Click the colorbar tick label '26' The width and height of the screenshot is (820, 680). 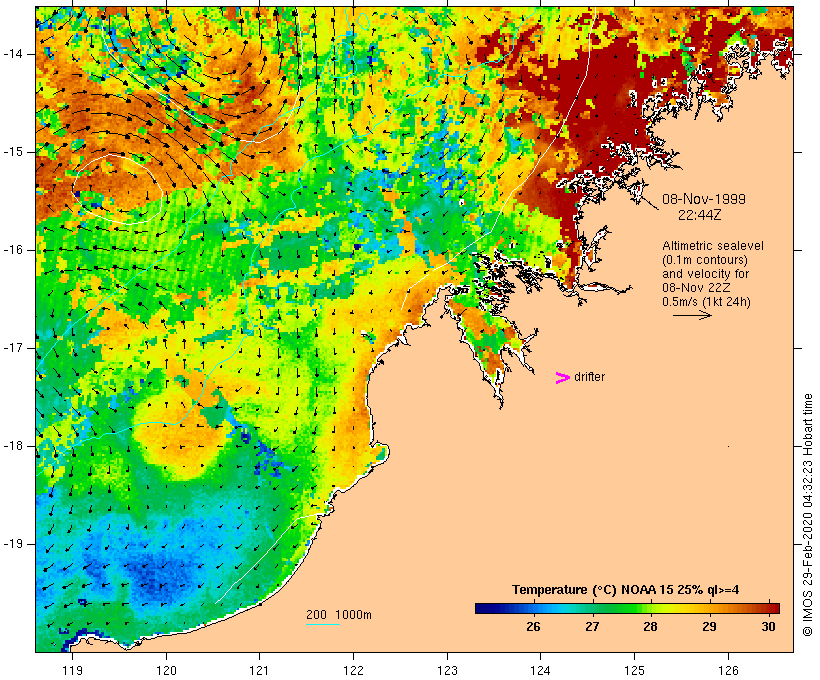533,626
